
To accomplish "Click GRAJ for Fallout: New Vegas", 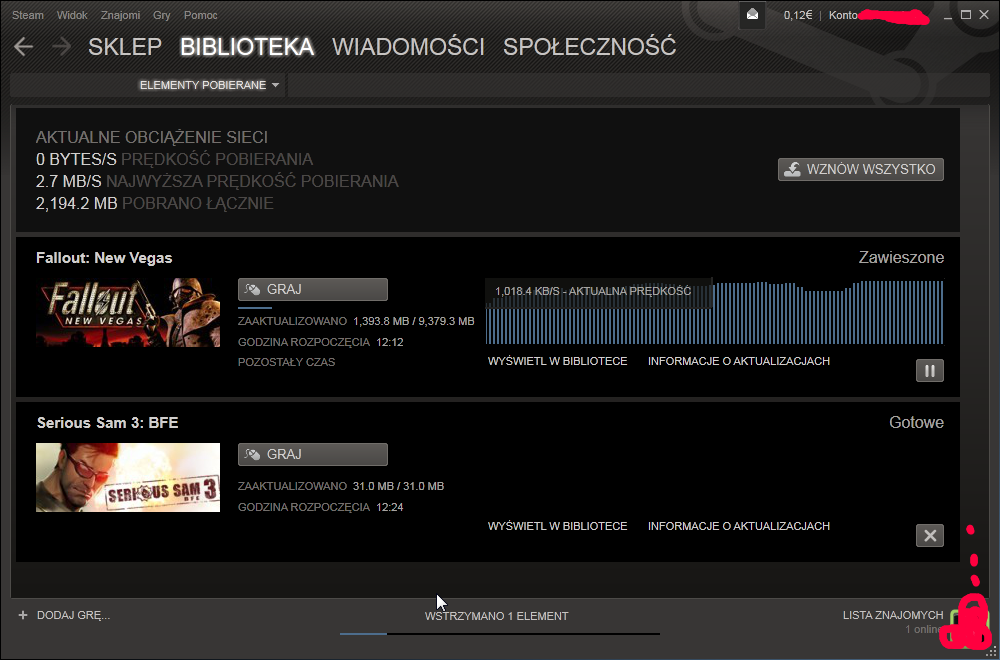I will coord(312,289).
